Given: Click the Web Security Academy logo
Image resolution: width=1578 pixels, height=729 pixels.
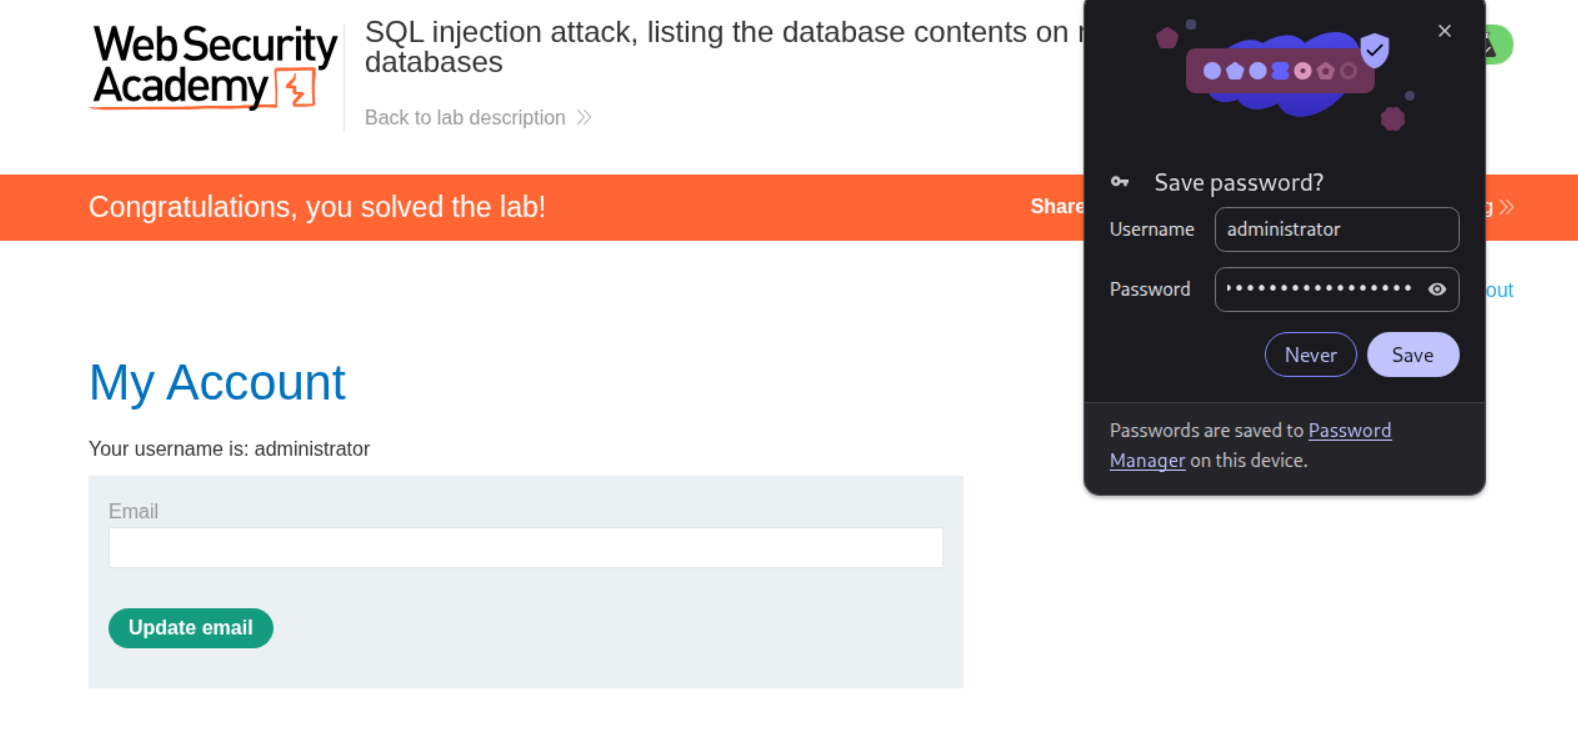Looking at the screenshot, I should point(215,66).
